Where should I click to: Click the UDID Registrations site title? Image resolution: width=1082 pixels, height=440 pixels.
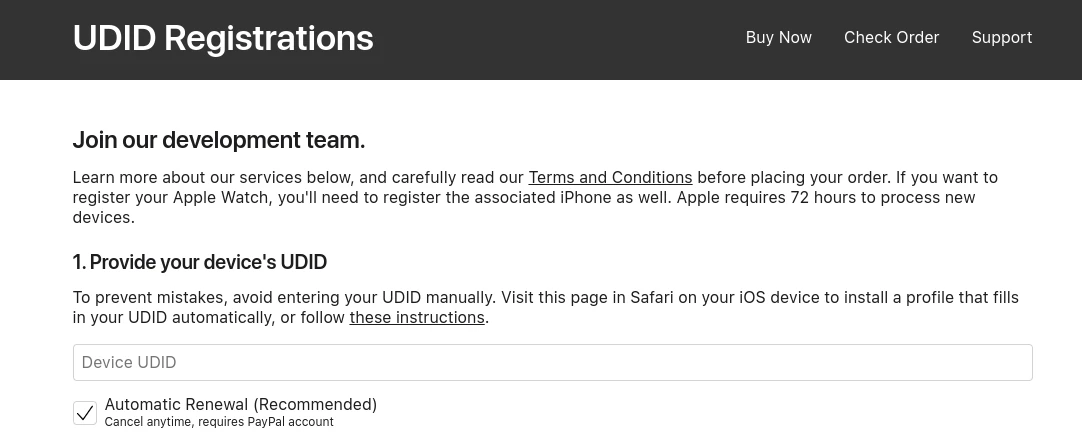(223, 38)
